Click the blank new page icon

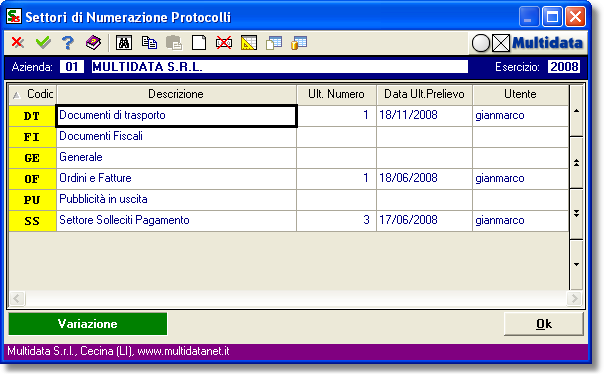[x=199, y=43]
